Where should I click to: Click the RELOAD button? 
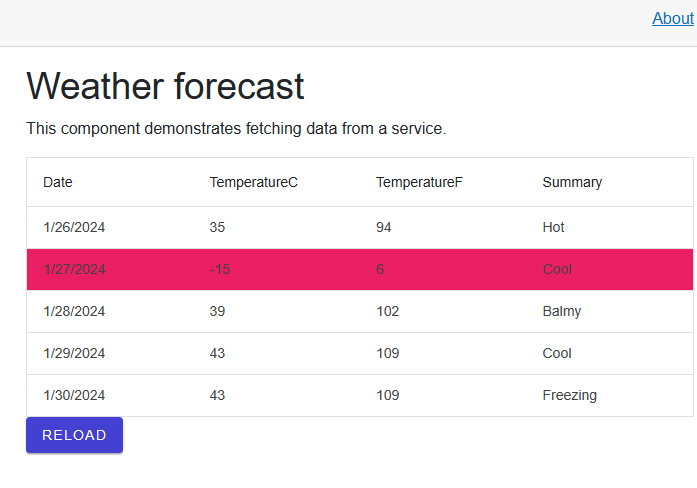click(74, 435)
